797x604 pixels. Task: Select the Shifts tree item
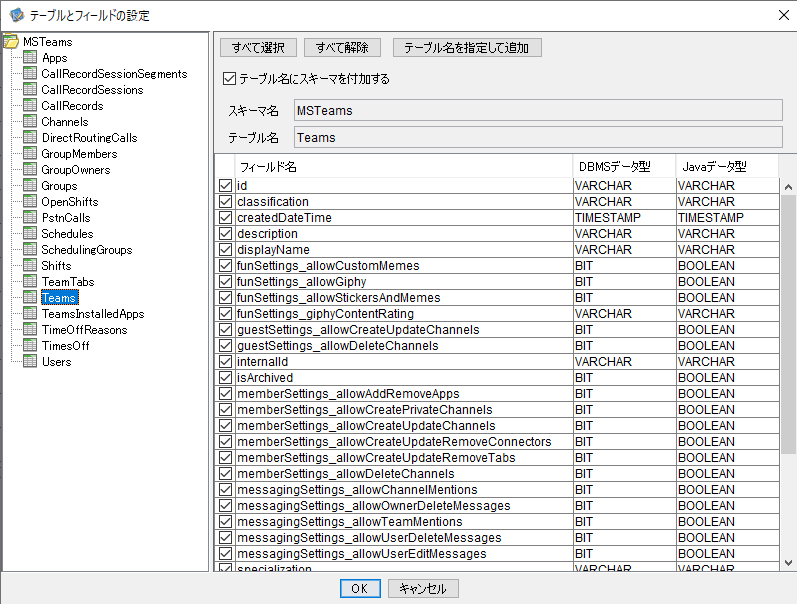pyautogui.click(x=56, y=265)
